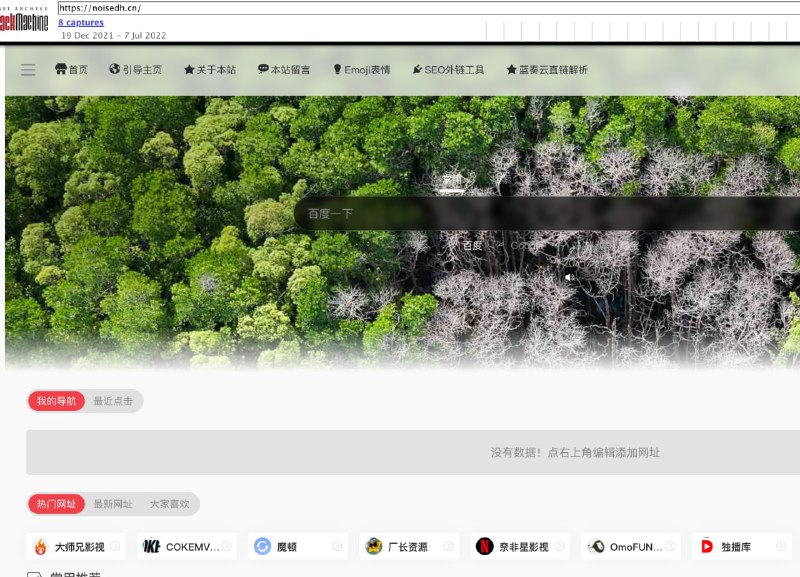The image size is (800, 577).
Task: Click the 厂长资源 avatar icon
Action: 373,546
